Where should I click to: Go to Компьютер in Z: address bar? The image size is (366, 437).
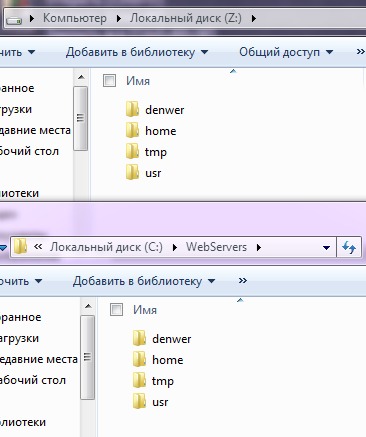coord(75,18)
